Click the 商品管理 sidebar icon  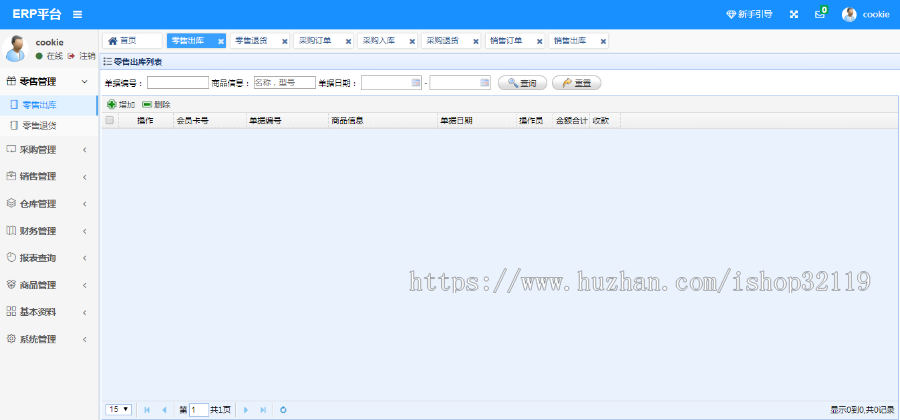coord(11,285)
